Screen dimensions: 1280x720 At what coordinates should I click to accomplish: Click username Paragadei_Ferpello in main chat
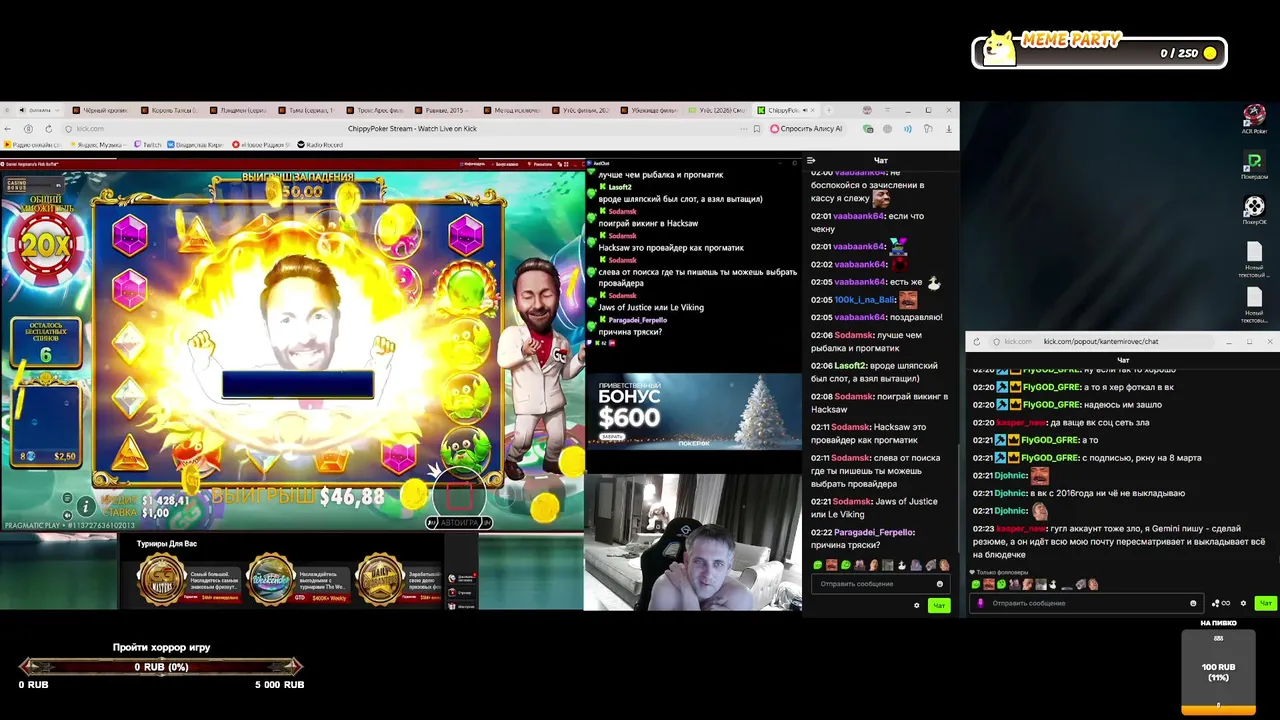874,532
